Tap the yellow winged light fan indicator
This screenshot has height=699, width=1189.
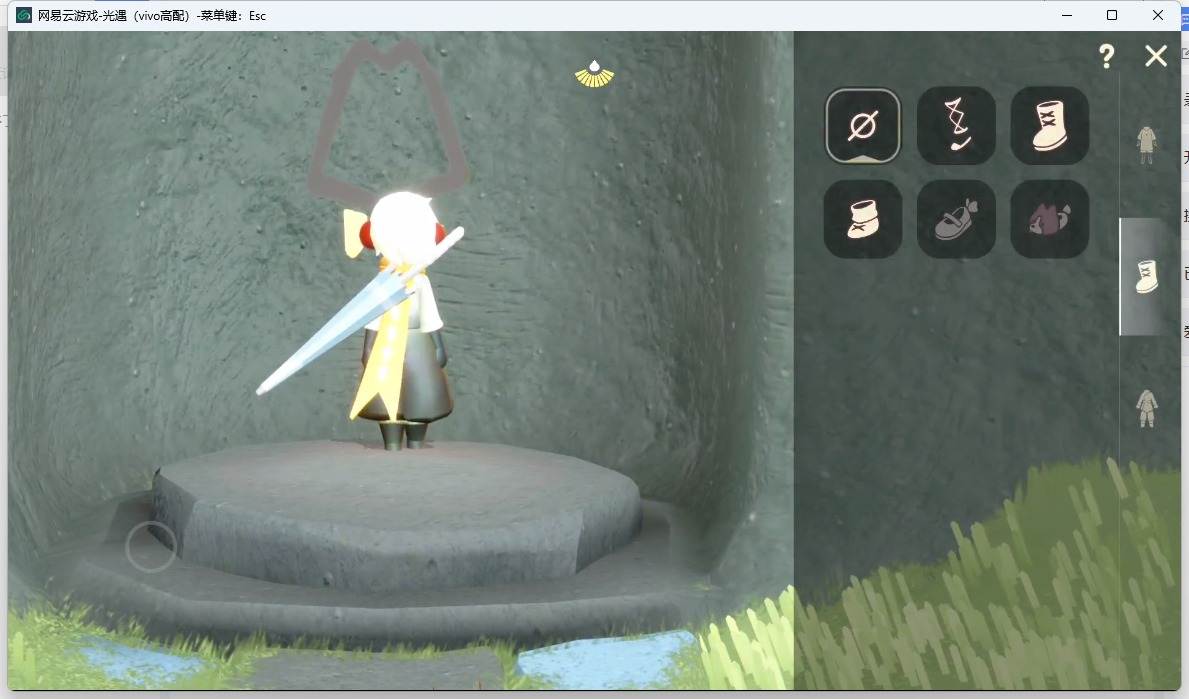coord(594,74)
